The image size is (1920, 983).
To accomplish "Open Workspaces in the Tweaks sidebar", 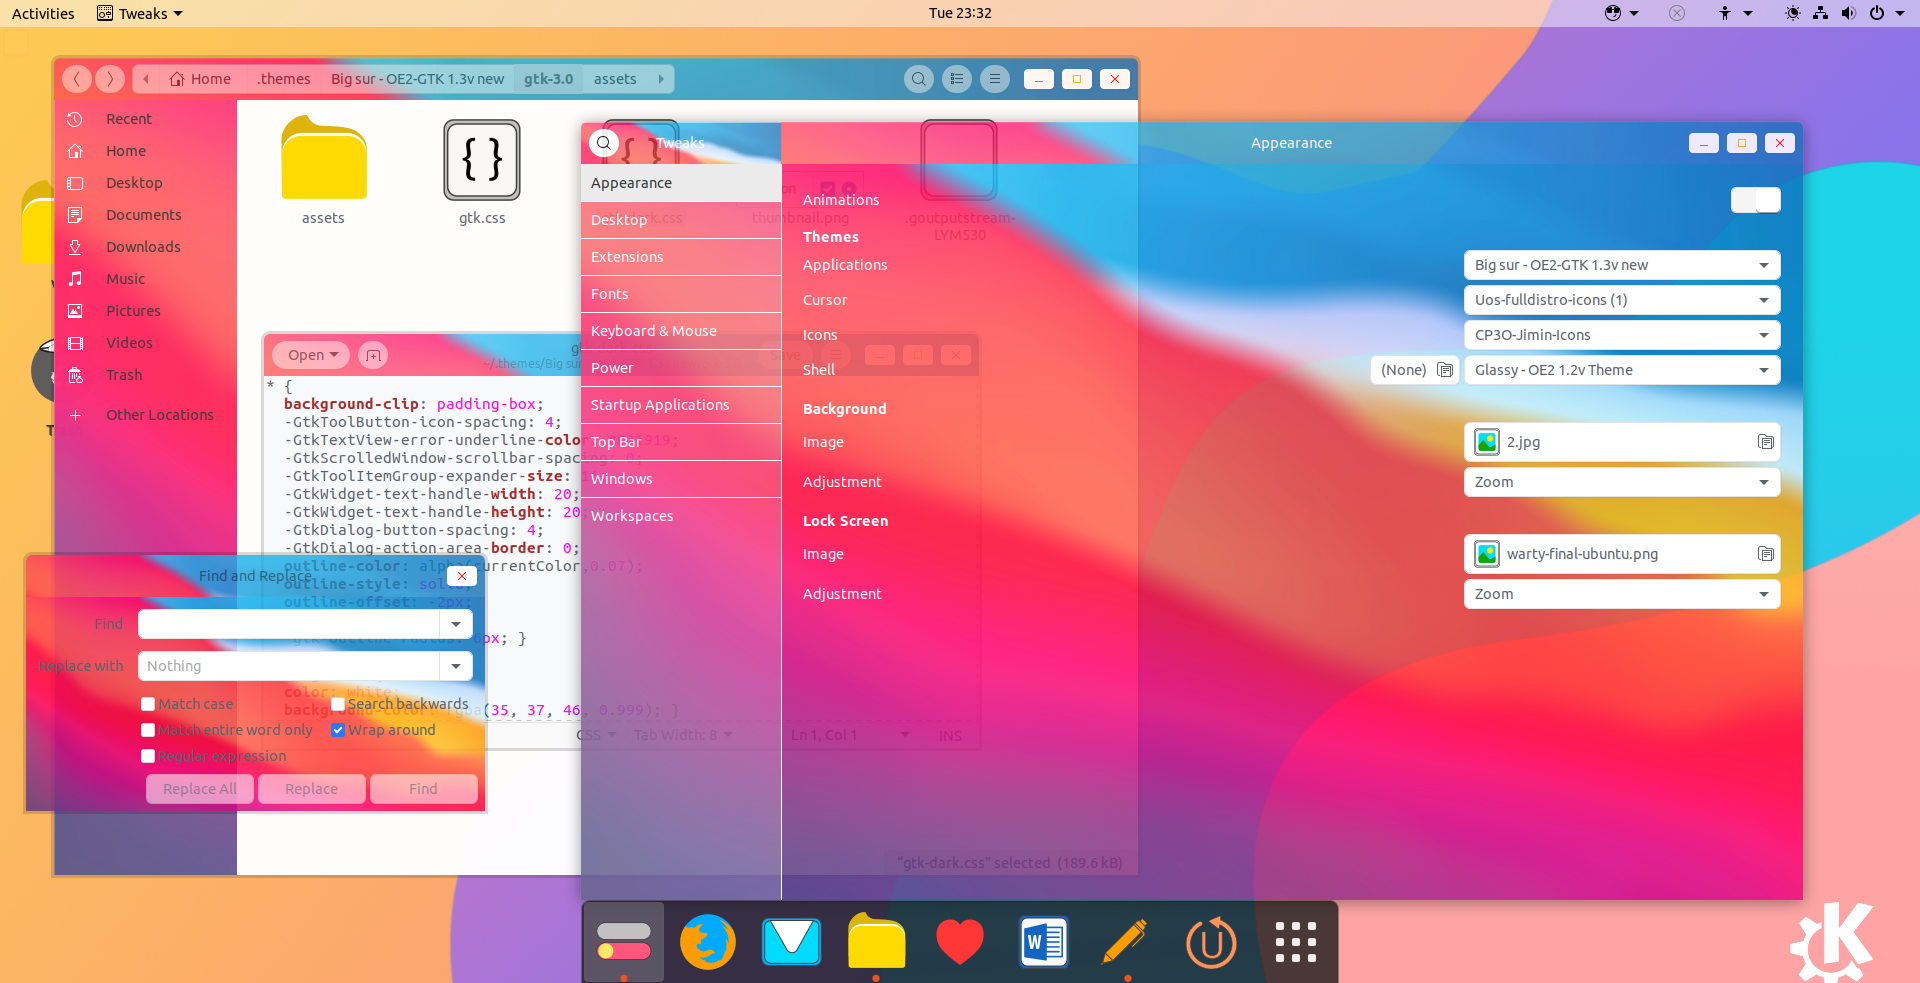I will pos(681,516).
